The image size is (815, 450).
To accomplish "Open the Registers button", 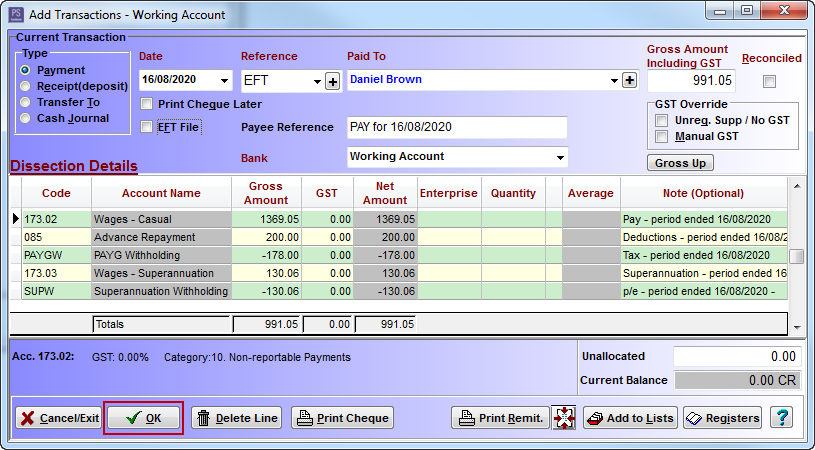I will click(722, 418).
